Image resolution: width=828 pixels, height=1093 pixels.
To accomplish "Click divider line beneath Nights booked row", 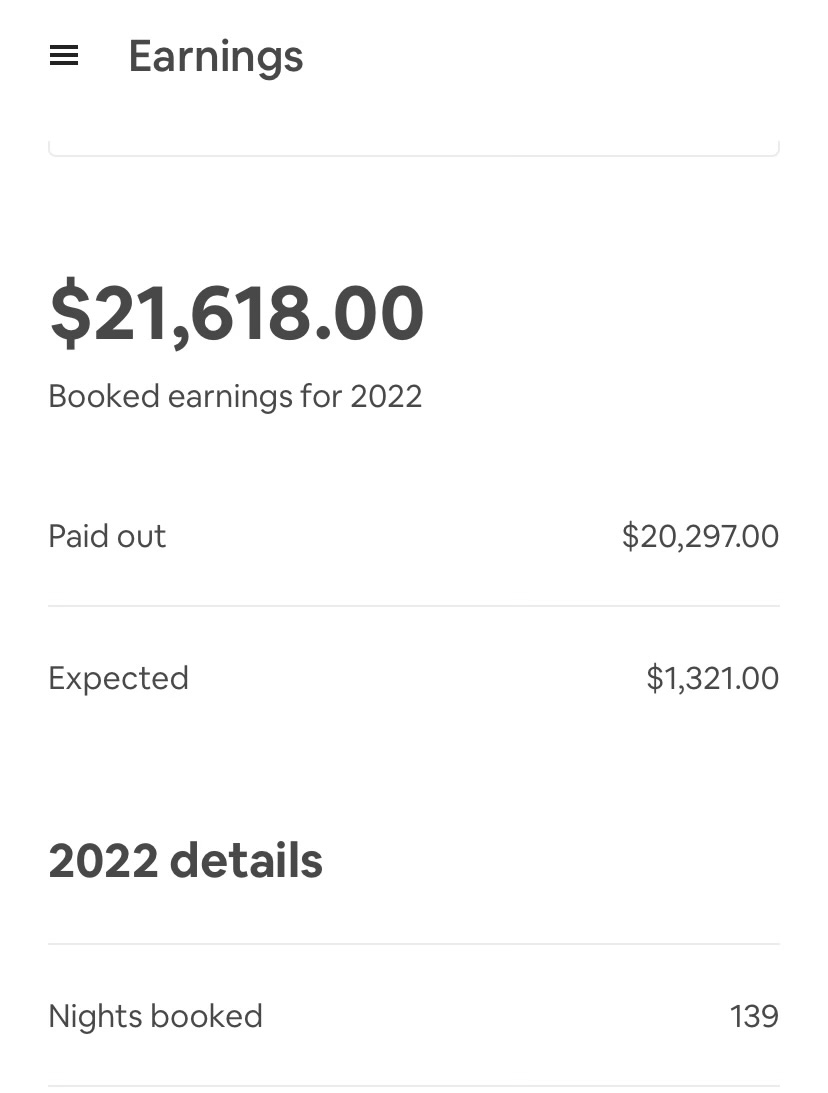I will (x=414, y=1086).
